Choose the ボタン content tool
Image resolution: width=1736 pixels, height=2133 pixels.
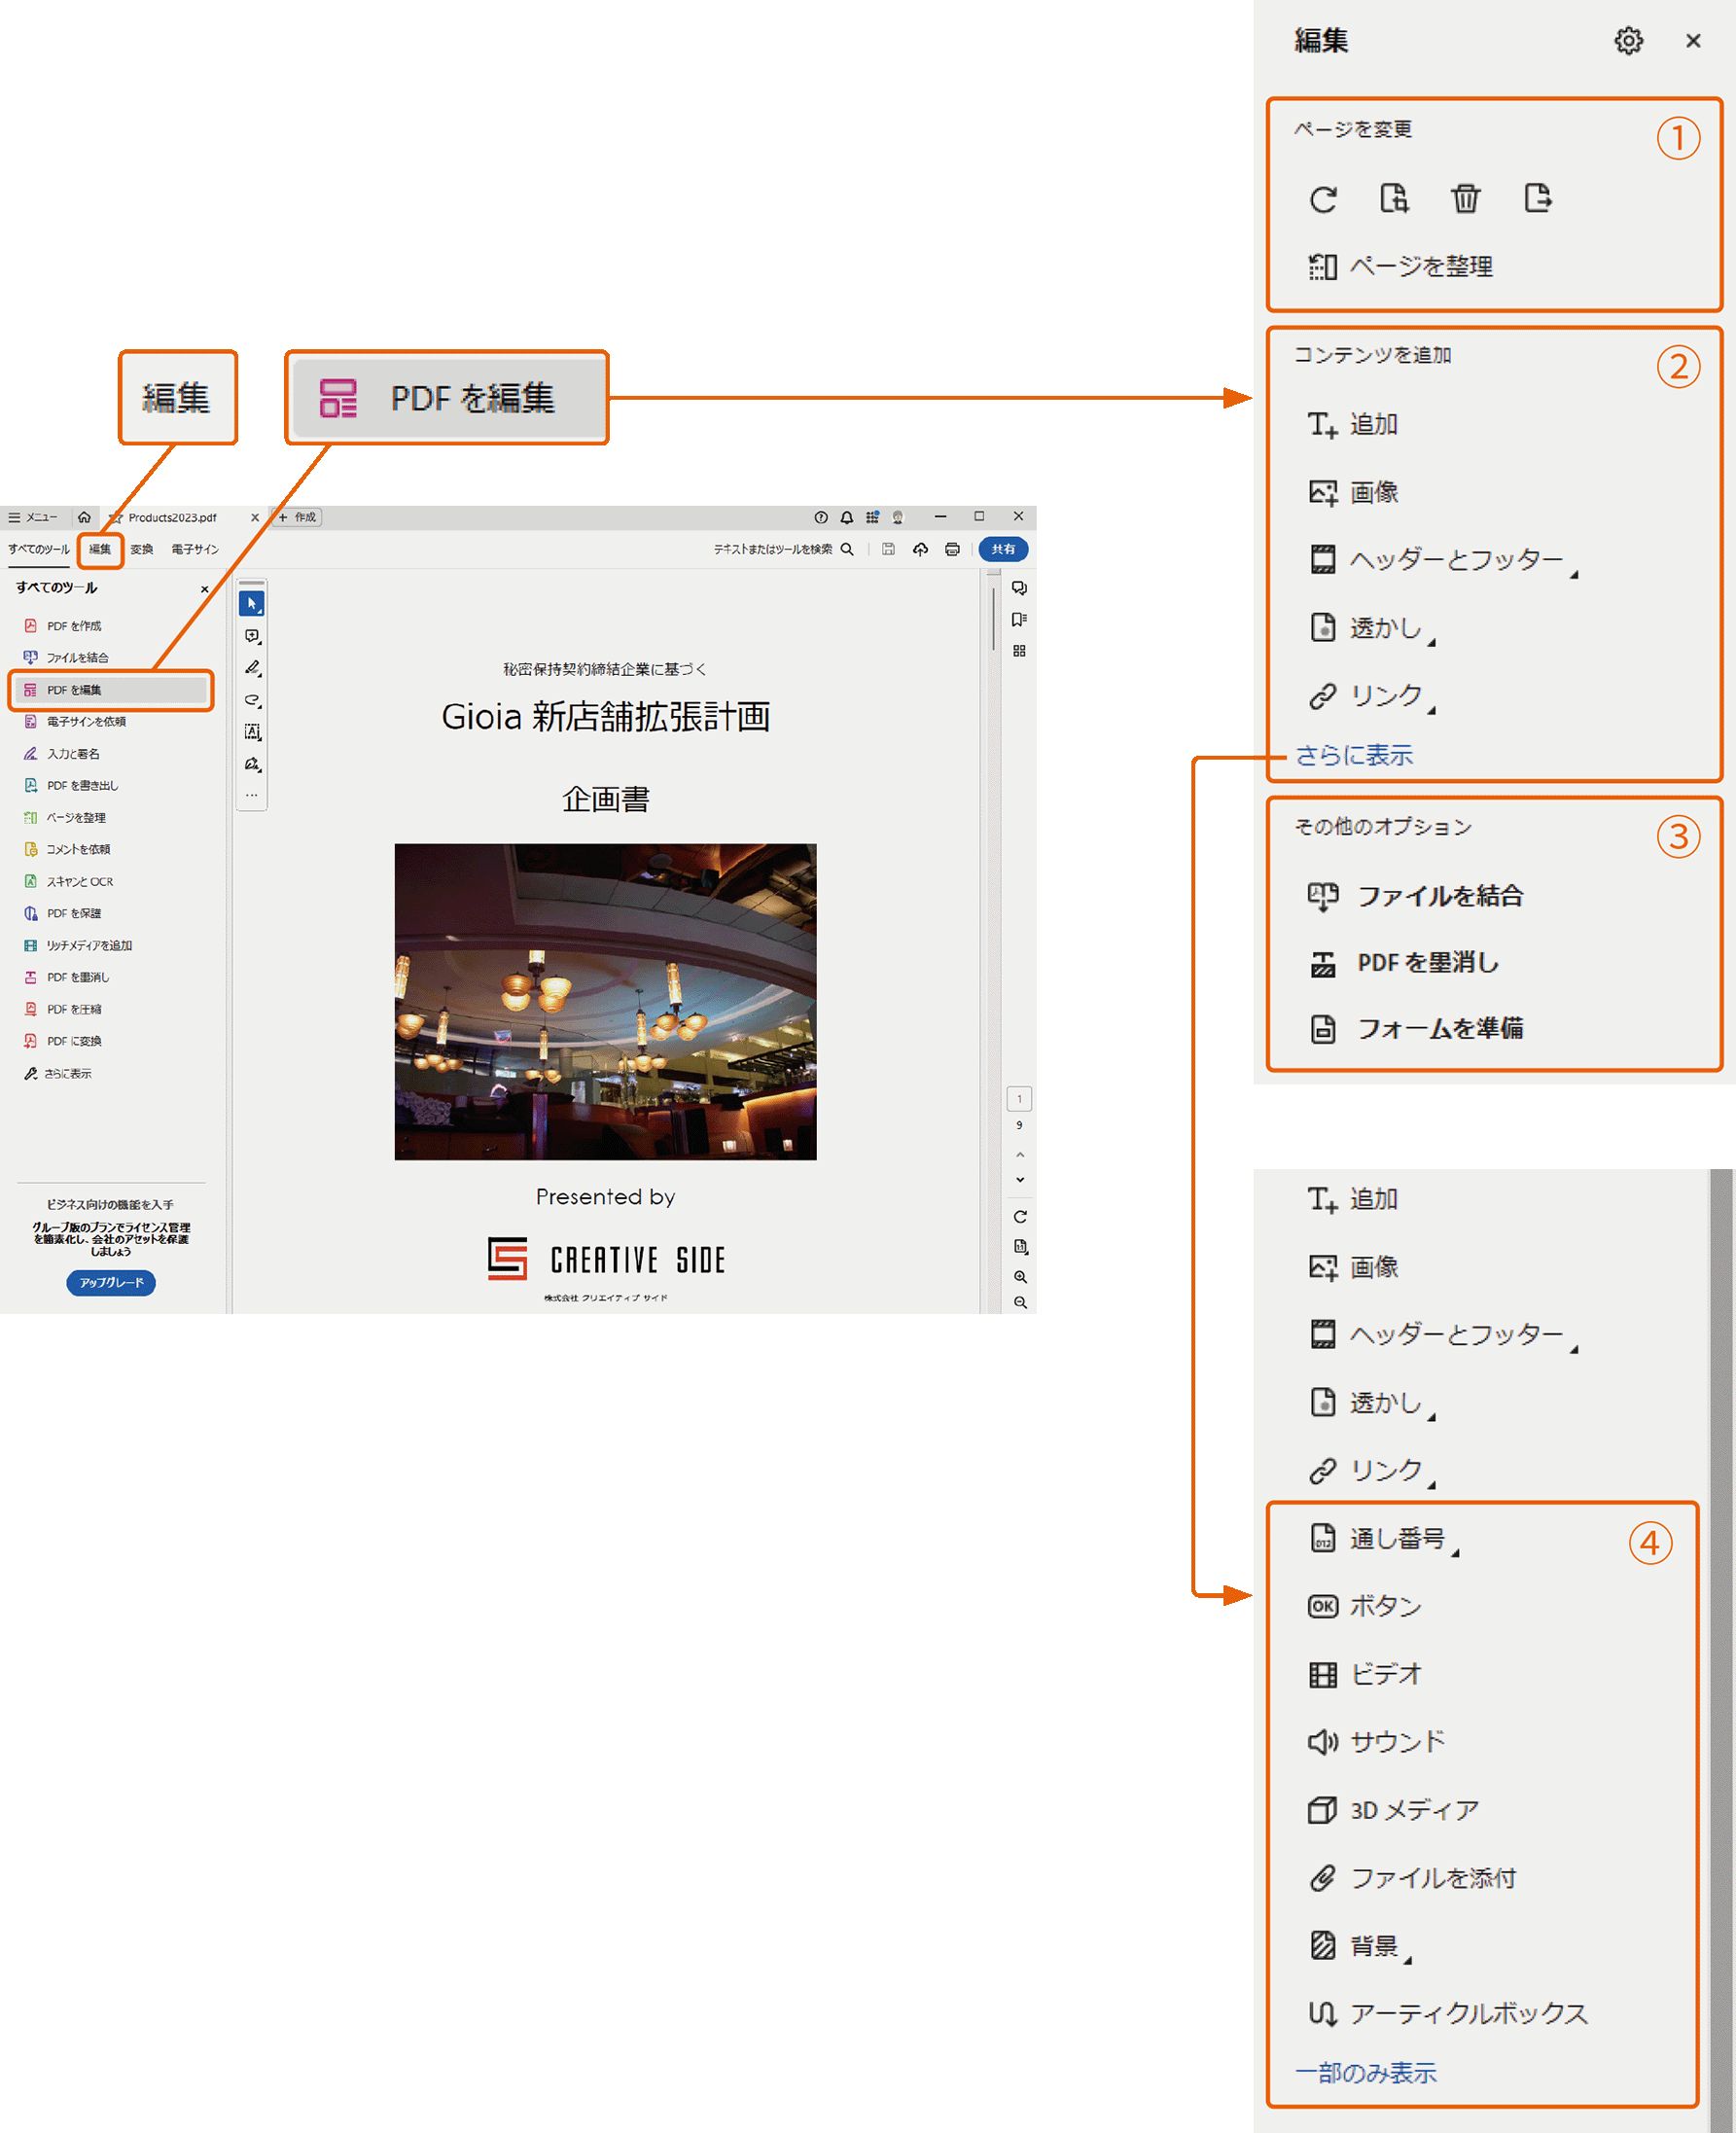pos(1365,1606)
